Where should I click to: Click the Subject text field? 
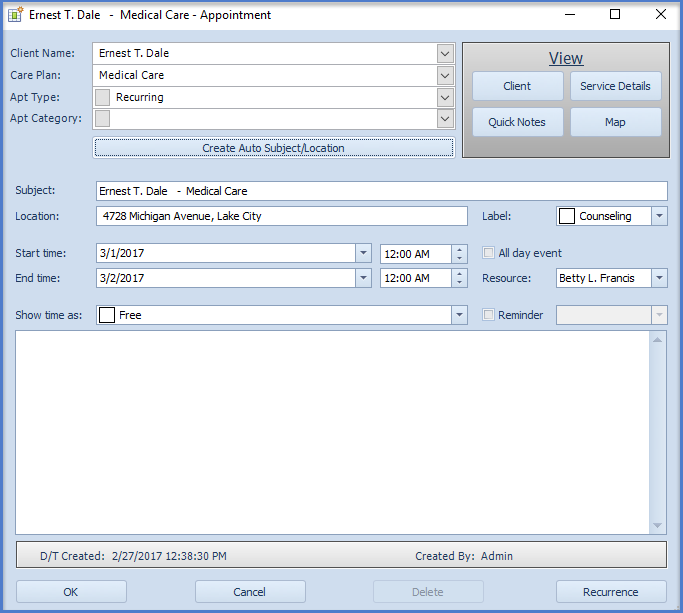click(x=381, y=191)
